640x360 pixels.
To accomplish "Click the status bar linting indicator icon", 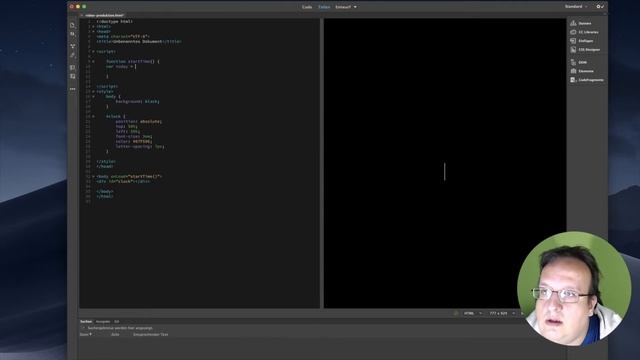I will 456,313.
